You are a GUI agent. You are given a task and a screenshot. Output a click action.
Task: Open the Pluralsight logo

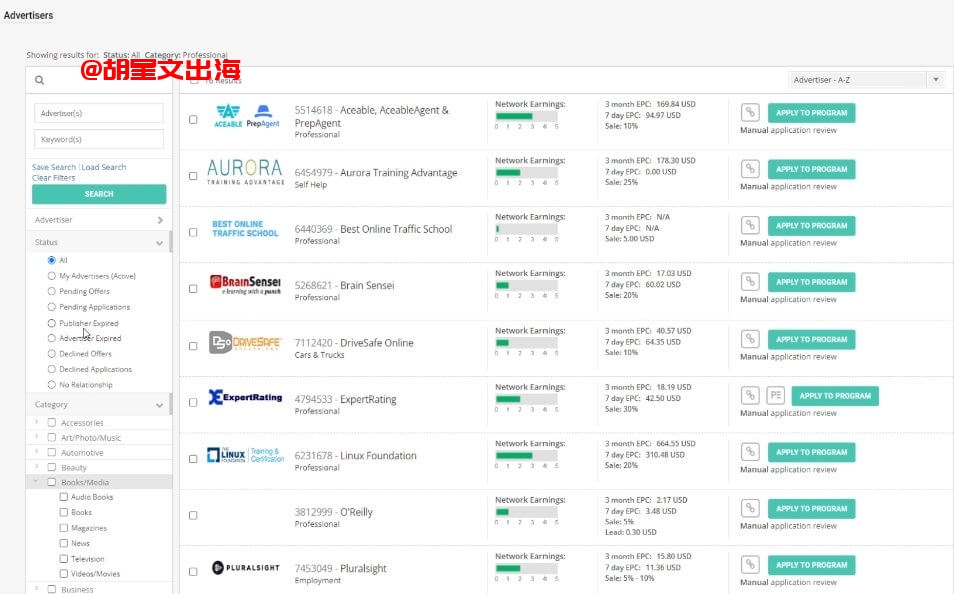tap(245, 568)
